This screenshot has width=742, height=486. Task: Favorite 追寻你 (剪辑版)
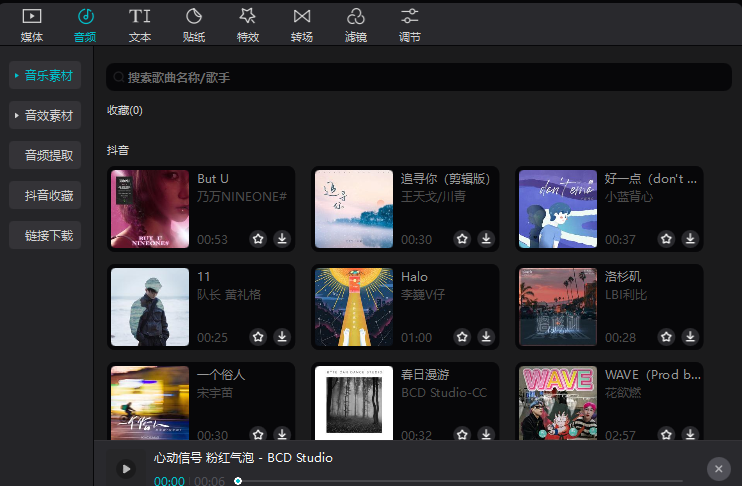pyautogui.click(x=462, y=239)
